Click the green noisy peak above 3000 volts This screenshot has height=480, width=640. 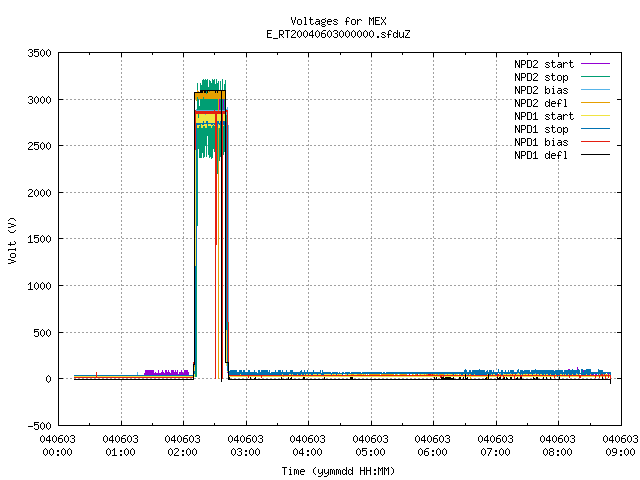tap(211, 85)
